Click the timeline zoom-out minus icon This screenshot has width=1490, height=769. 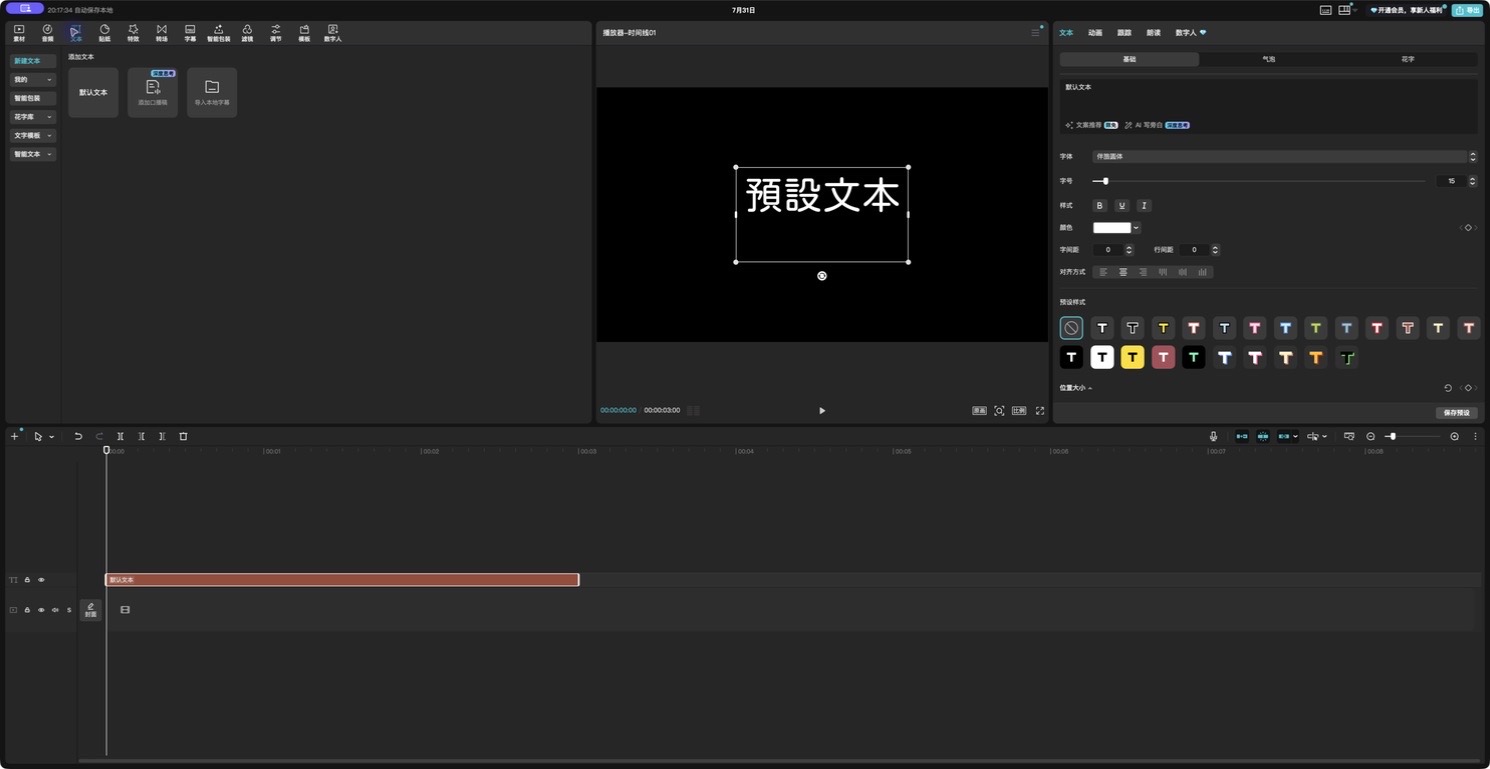pos(1371,436)
